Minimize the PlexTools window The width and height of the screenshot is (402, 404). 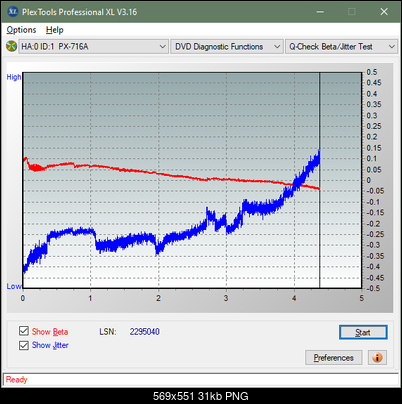pos(320,12)
